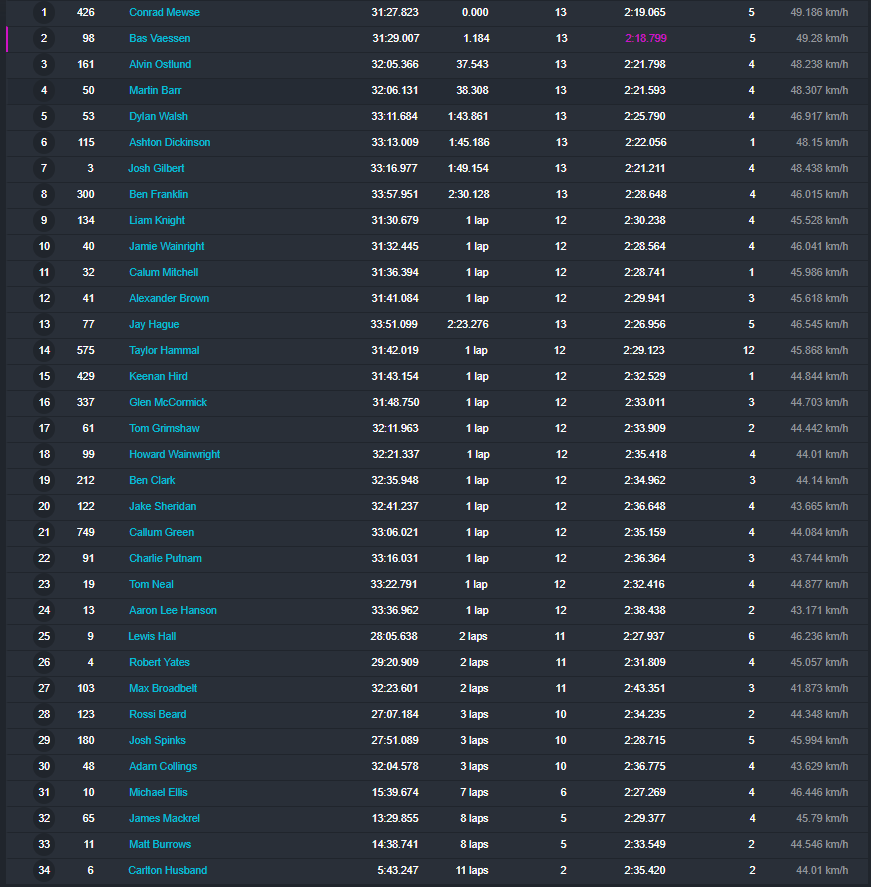Click the position 5 badge for Dylan Walsh
The image size is (871, 887).
(x=44, y=116)
